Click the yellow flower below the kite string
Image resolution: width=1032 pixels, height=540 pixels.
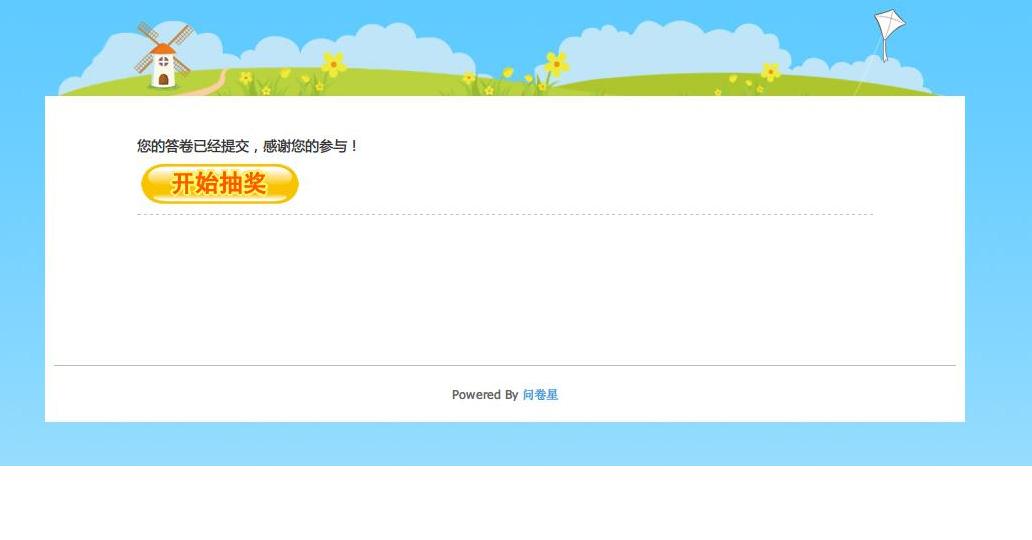[770, 70]
